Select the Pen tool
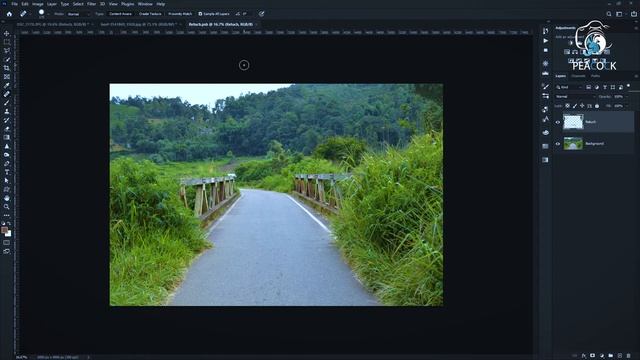Image resolution: width=640 pixels, height=360 pixels. [x=7, y=163]
